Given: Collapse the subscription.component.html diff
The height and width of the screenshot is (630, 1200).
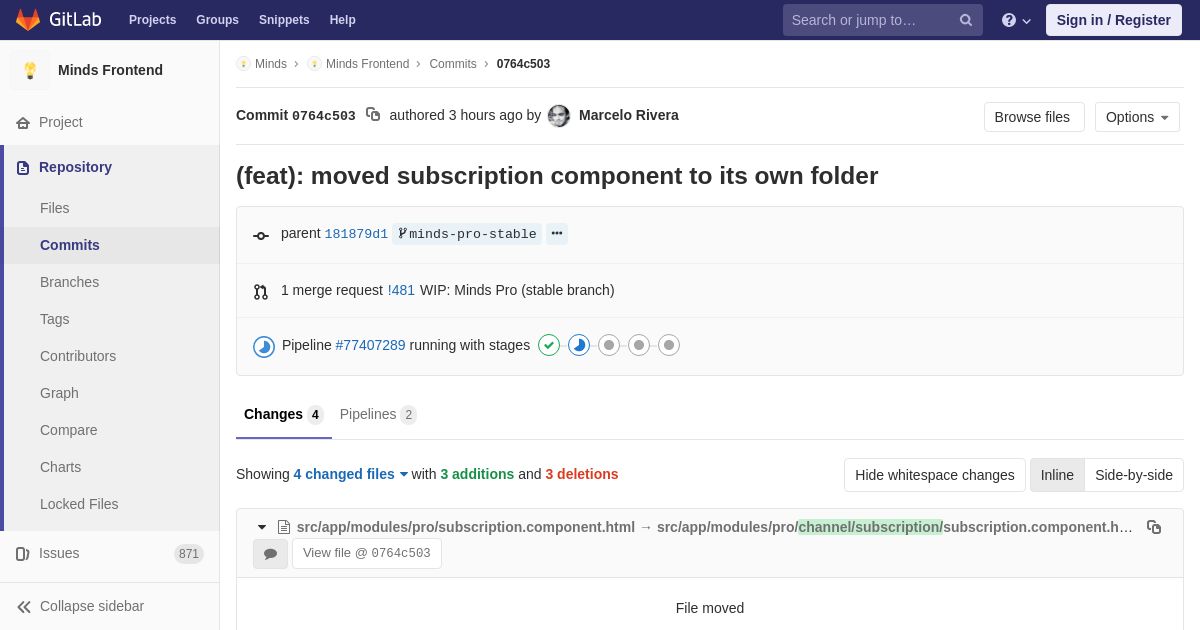Looking at the screenshot, I should point(262,527).
